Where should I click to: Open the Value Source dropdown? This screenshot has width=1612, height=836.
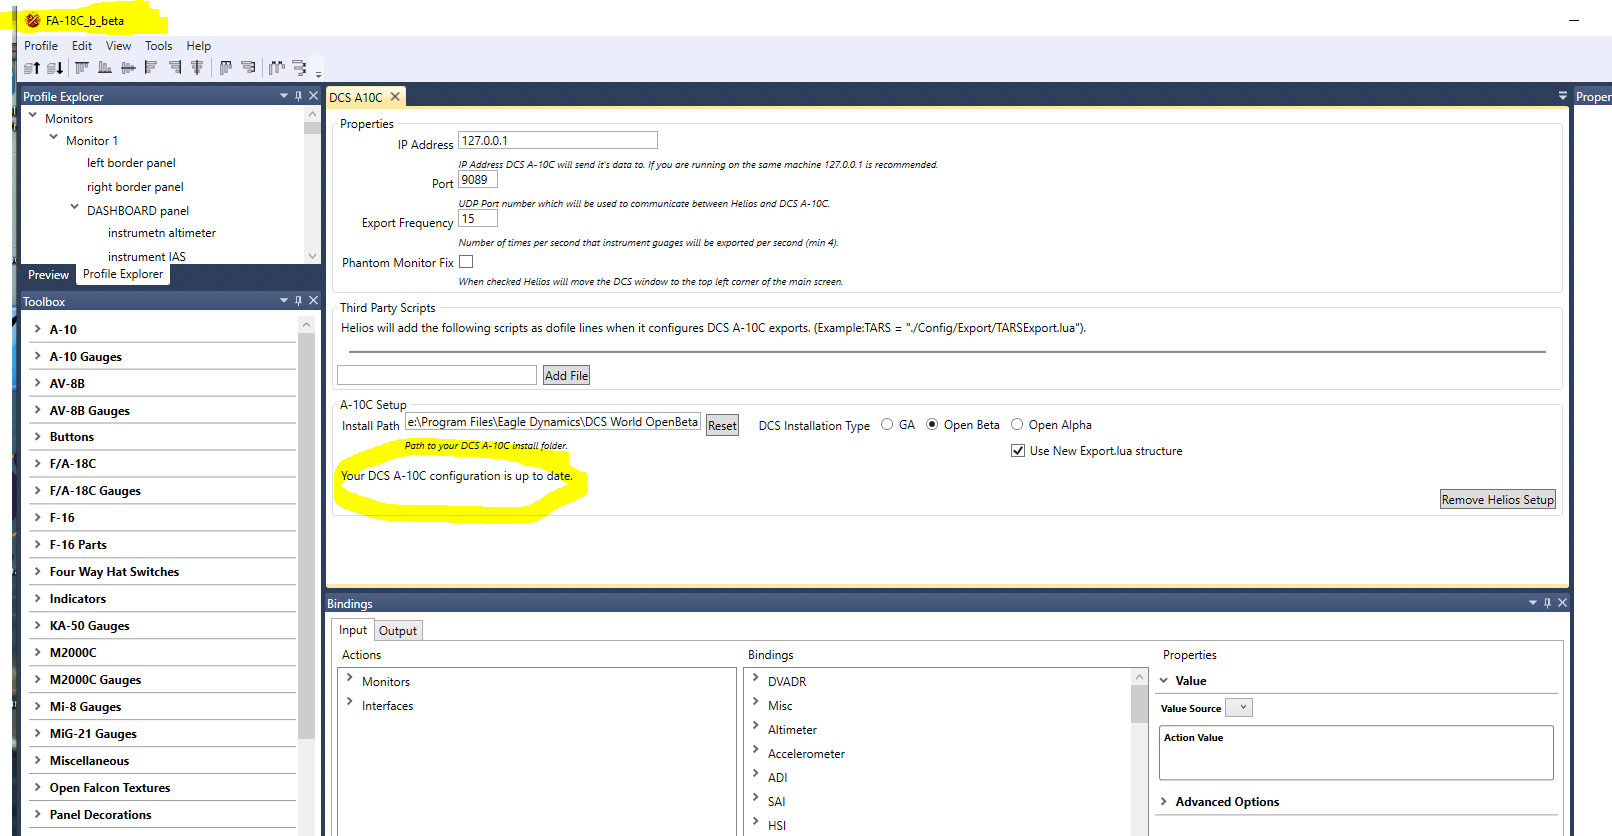1239,707
